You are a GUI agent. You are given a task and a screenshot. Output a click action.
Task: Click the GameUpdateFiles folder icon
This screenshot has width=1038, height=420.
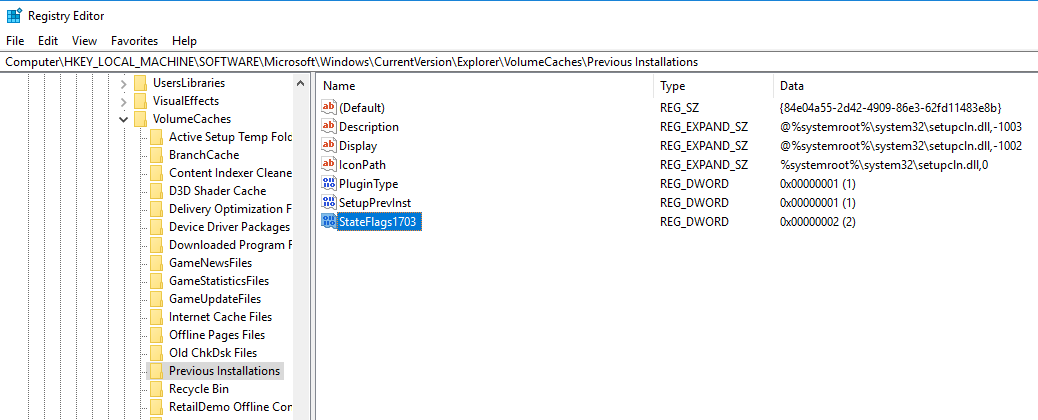coord(156,299)
